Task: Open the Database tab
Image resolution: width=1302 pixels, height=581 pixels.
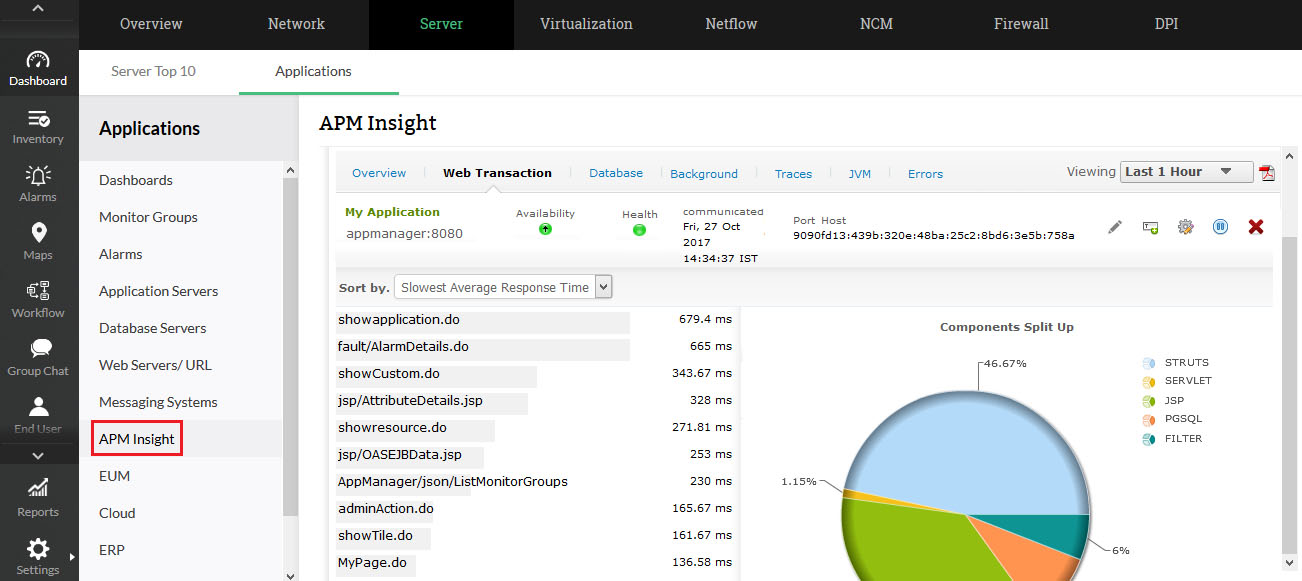Action: (616, 174)
